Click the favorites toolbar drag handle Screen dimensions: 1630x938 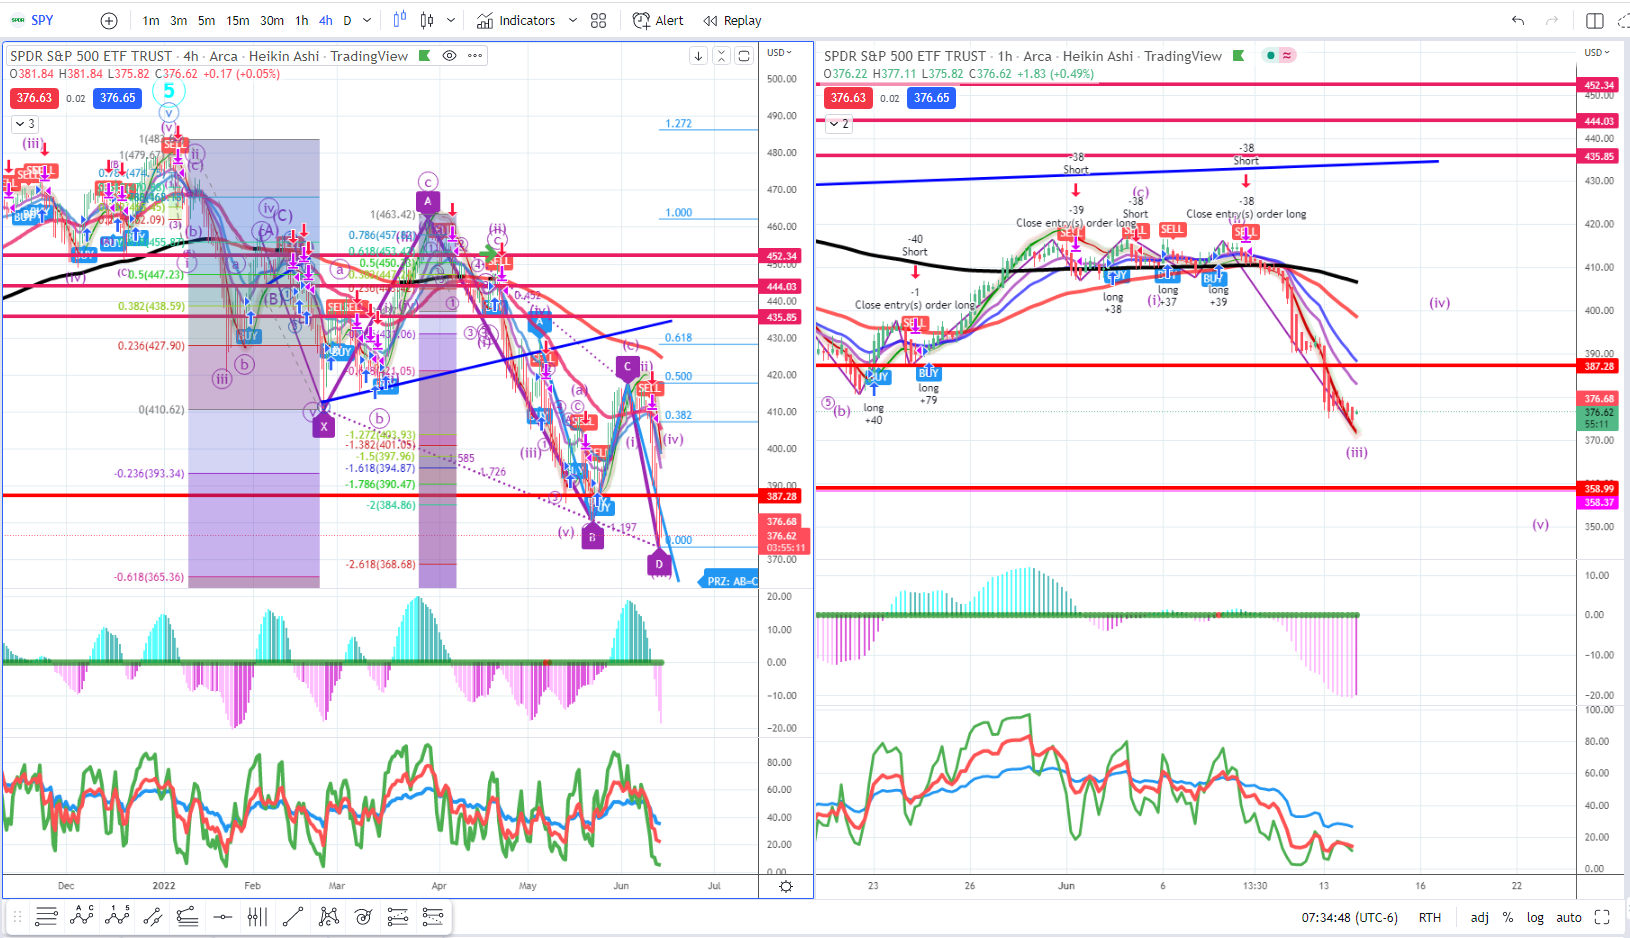click(17, 916)
